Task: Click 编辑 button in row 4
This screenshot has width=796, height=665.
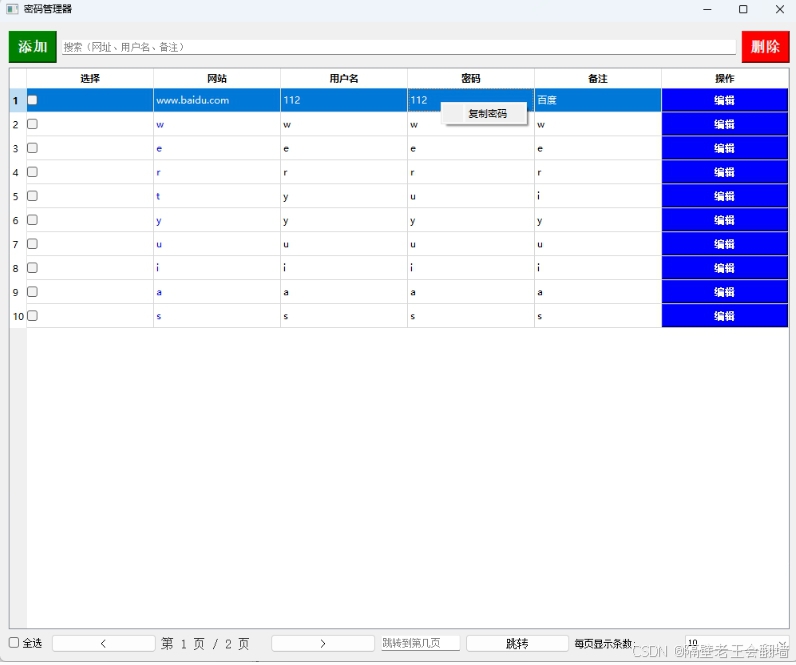Action: pyautogui.click(x=724, y=172)
